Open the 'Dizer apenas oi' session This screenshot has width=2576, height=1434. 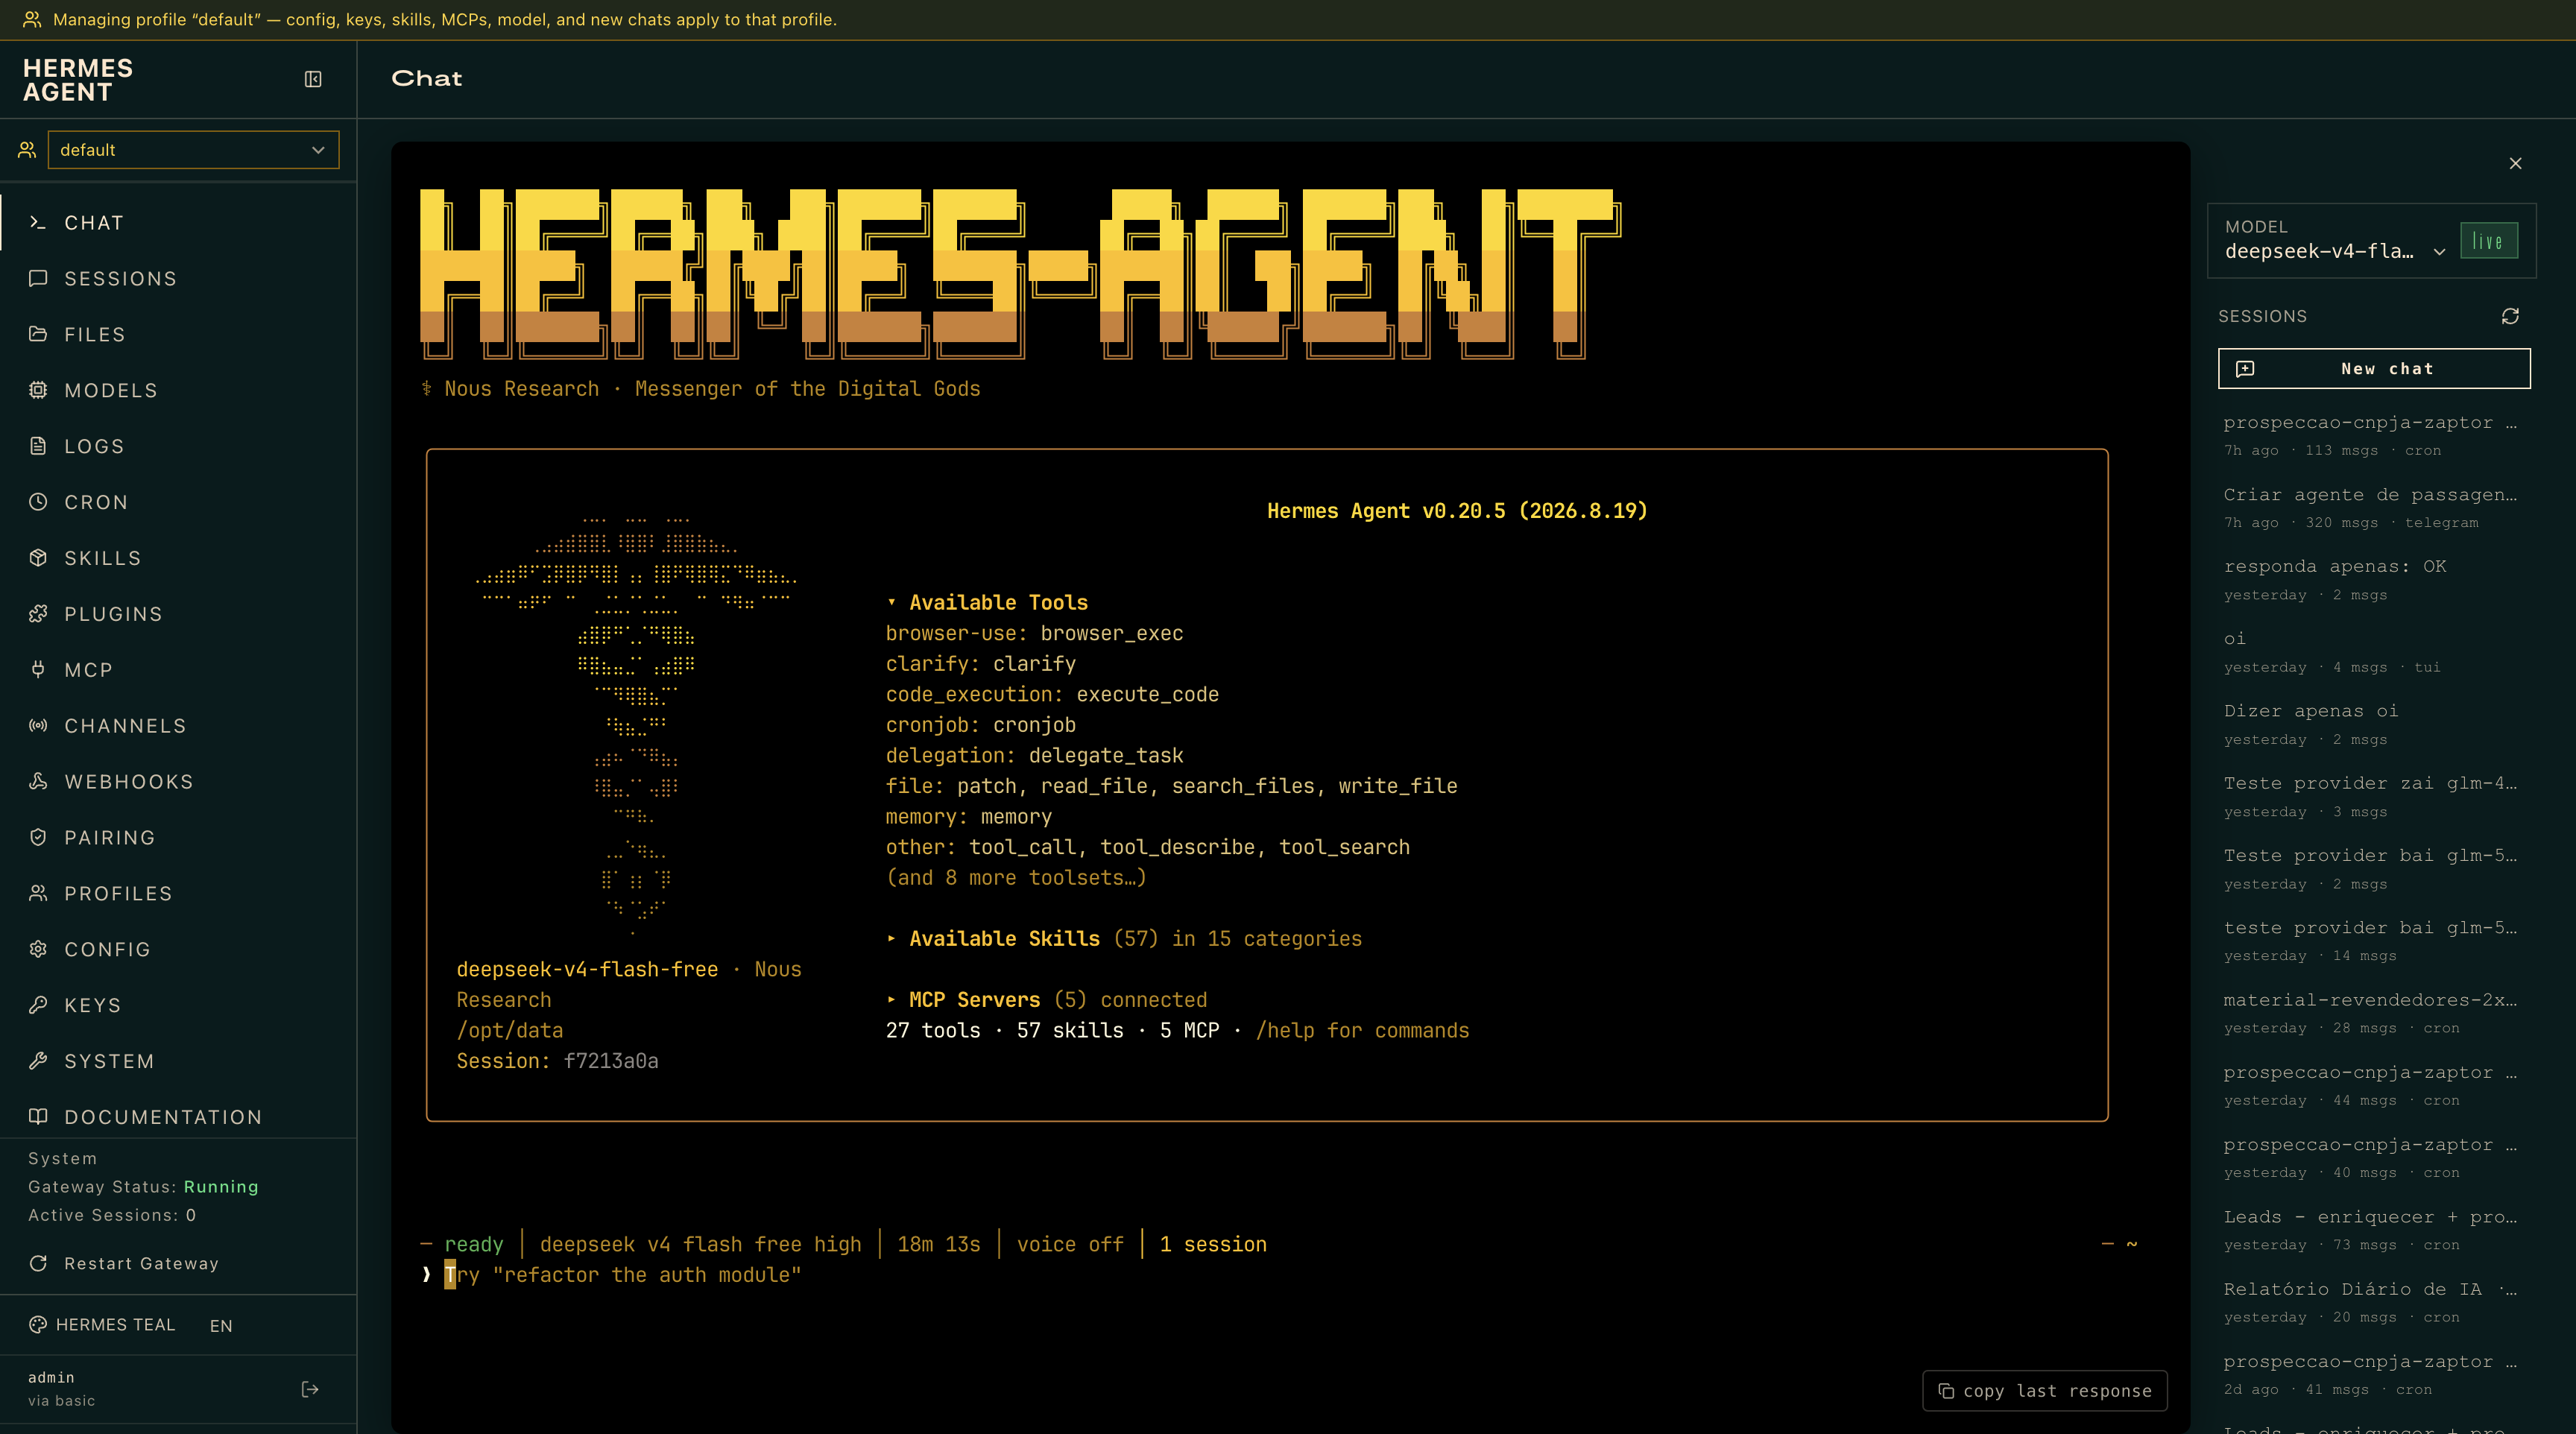point(2370,725)
